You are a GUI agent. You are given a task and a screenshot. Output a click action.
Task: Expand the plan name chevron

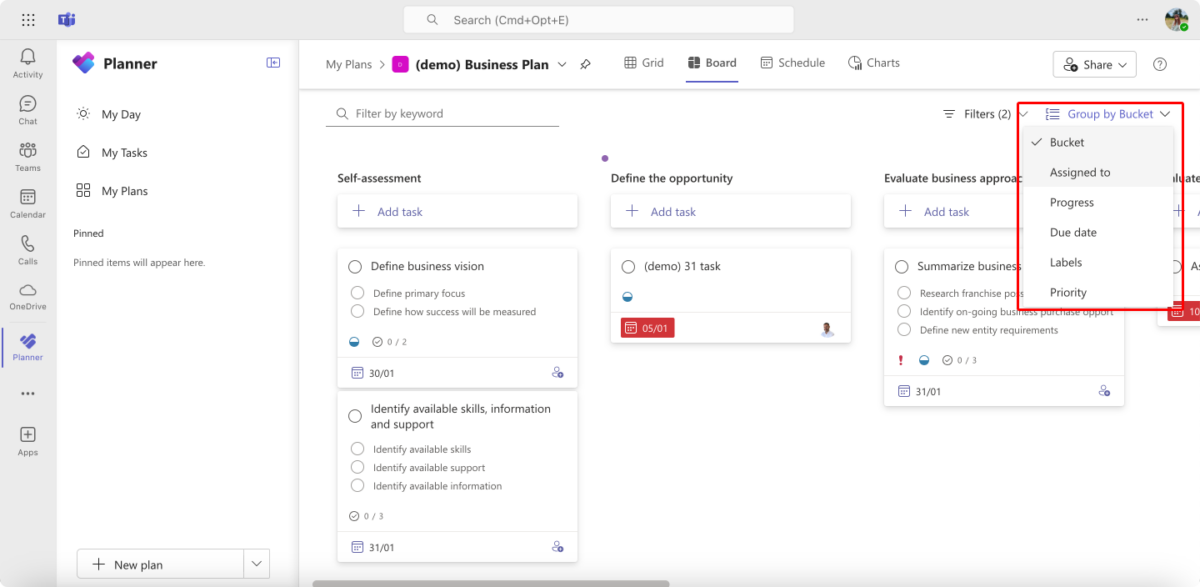coord(564,63)
